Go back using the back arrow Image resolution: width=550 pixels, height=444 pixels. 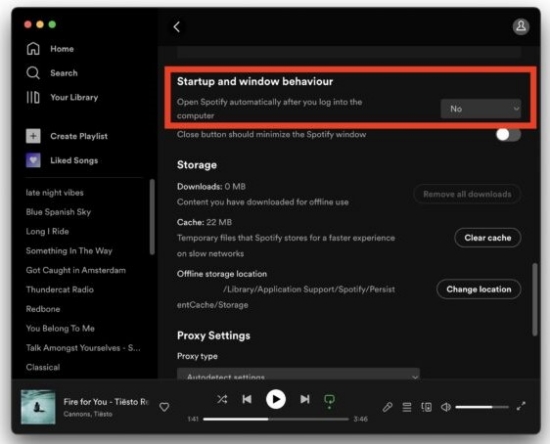point(176,27)
